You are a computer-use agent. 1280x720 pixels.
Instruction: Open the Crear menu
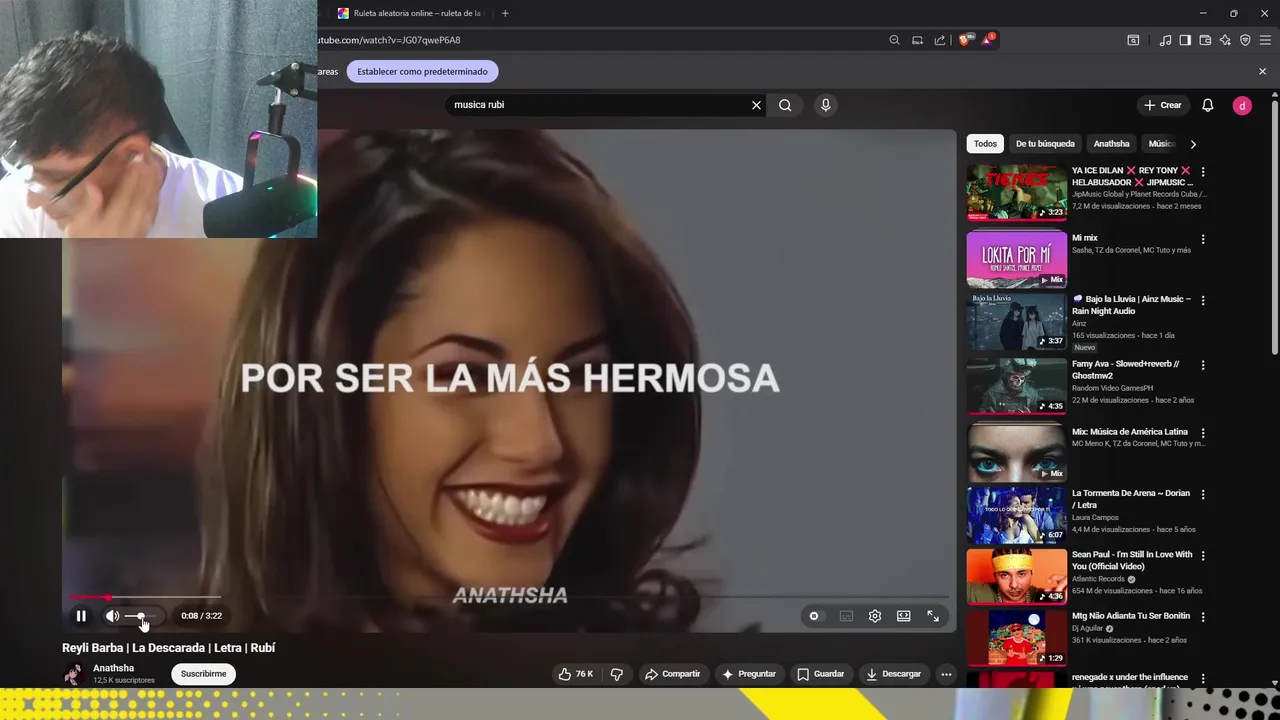(1163, 105)
